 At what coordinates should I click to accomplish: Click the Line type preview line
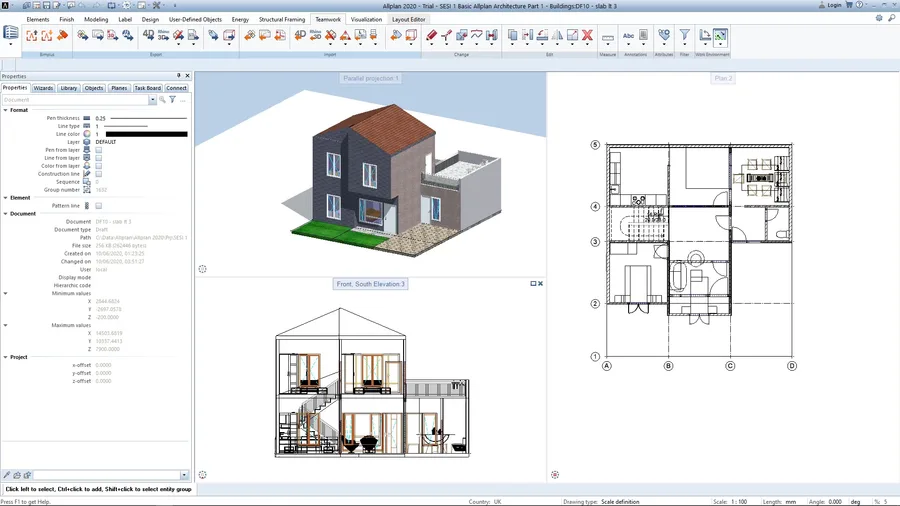point(125,126)
